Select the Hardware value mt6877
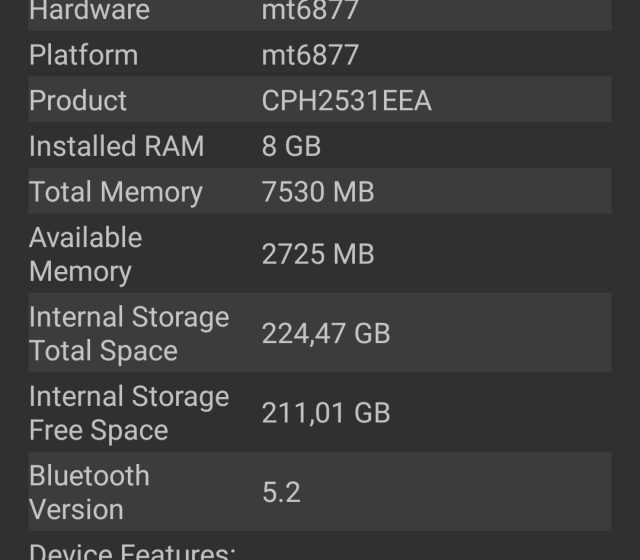 pyautogui.click(x=310, y=11)
